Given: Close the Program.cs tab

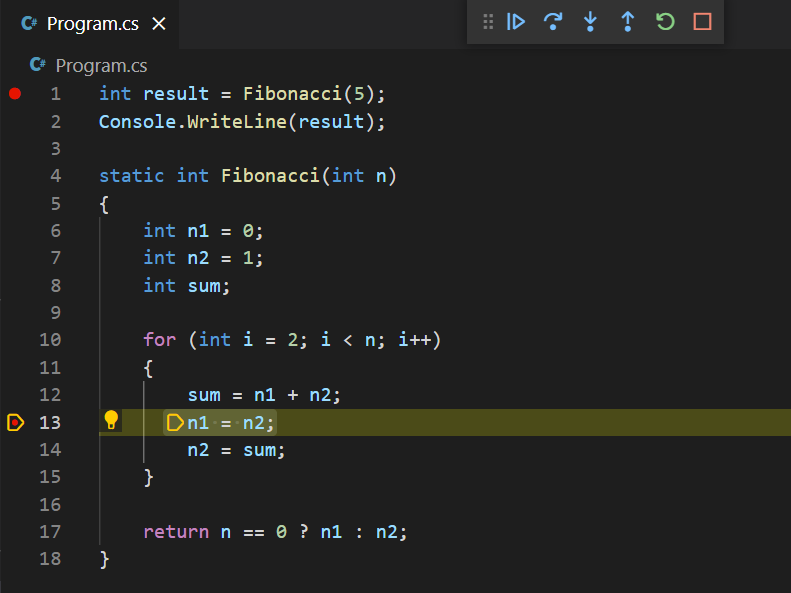Looking at the screenshot, I should click(159, 24).
